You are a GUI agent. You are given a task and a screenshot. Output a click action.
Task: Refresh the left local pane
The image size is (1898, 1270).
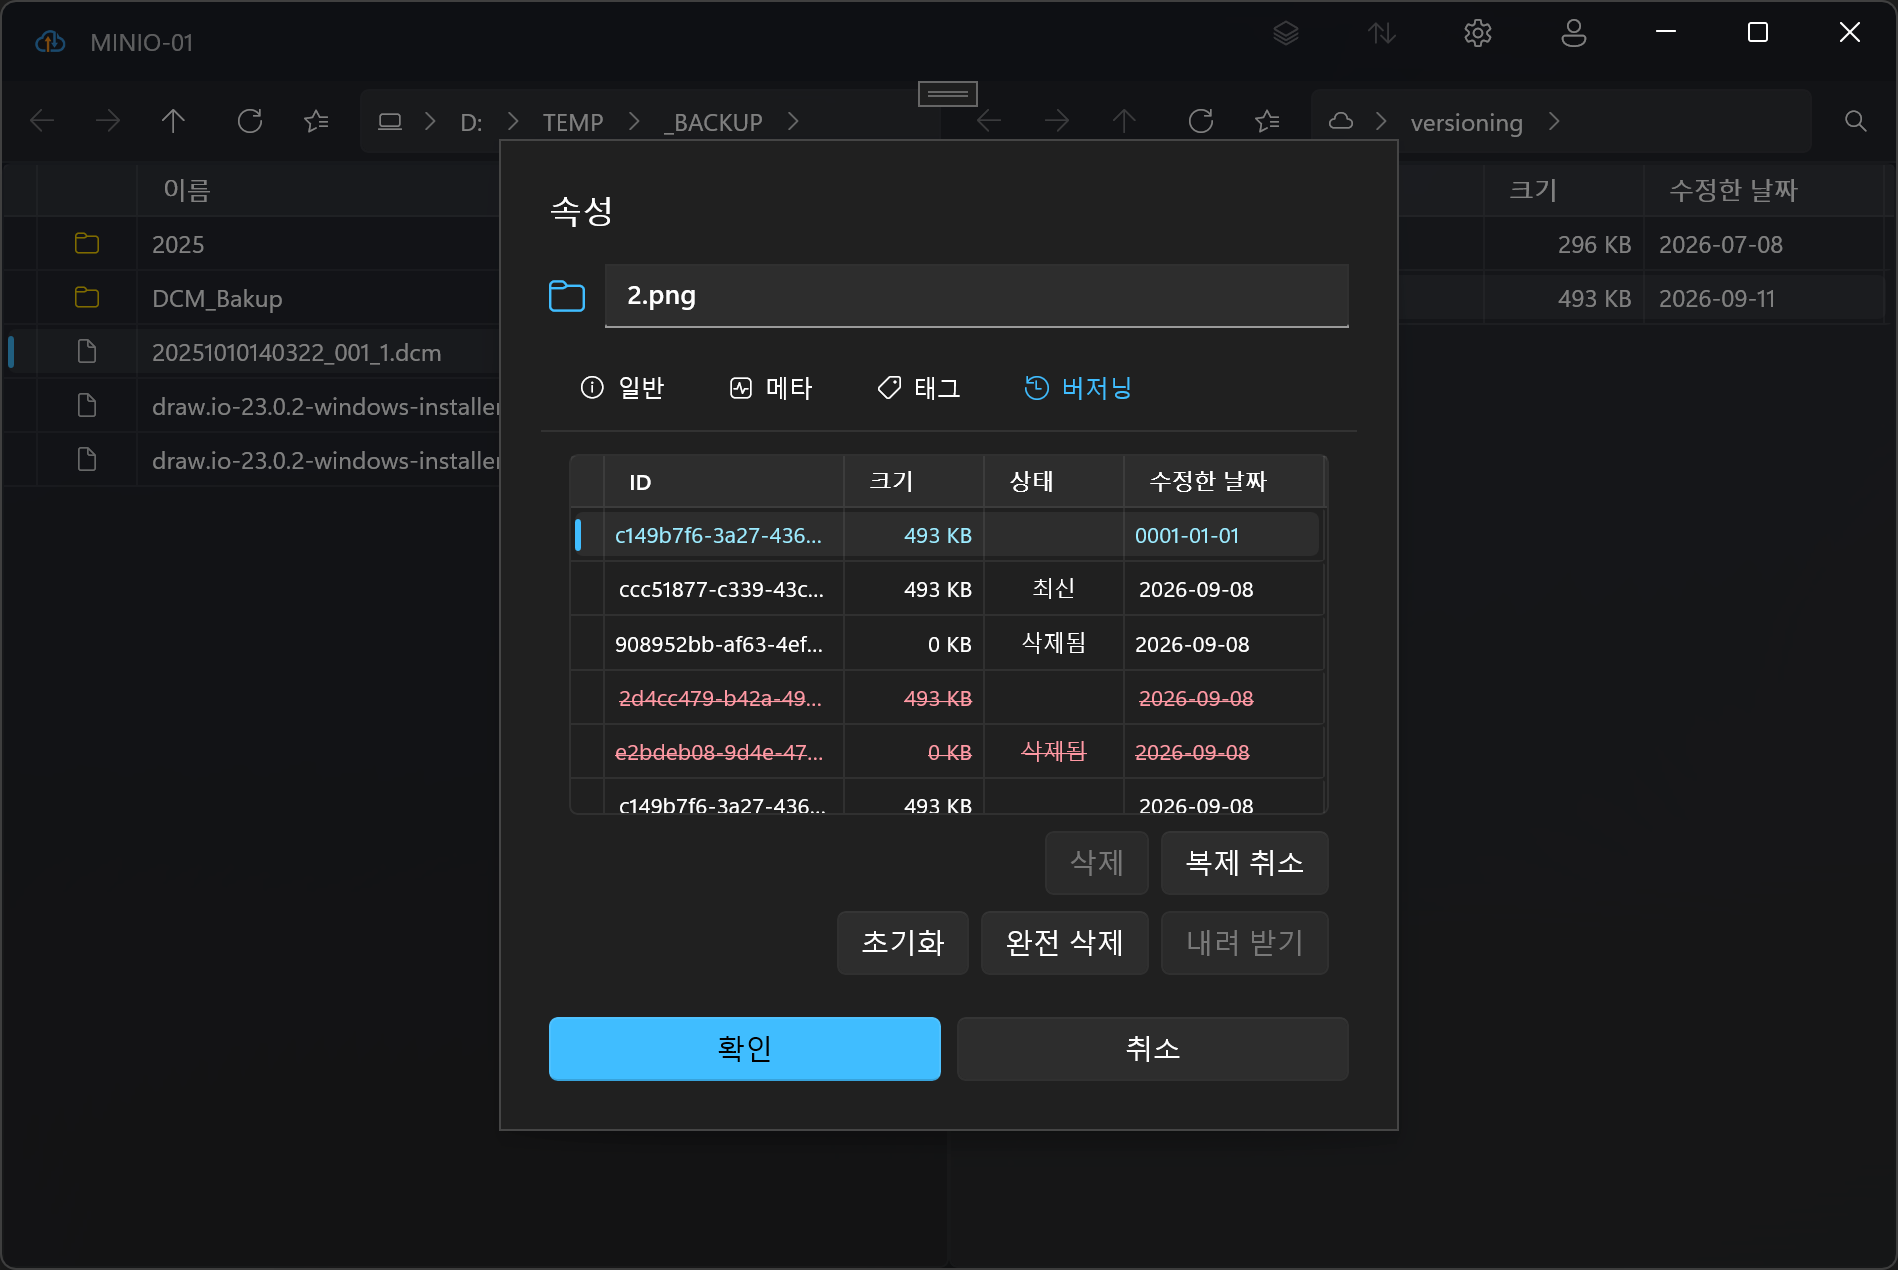(x=250, y=121)
